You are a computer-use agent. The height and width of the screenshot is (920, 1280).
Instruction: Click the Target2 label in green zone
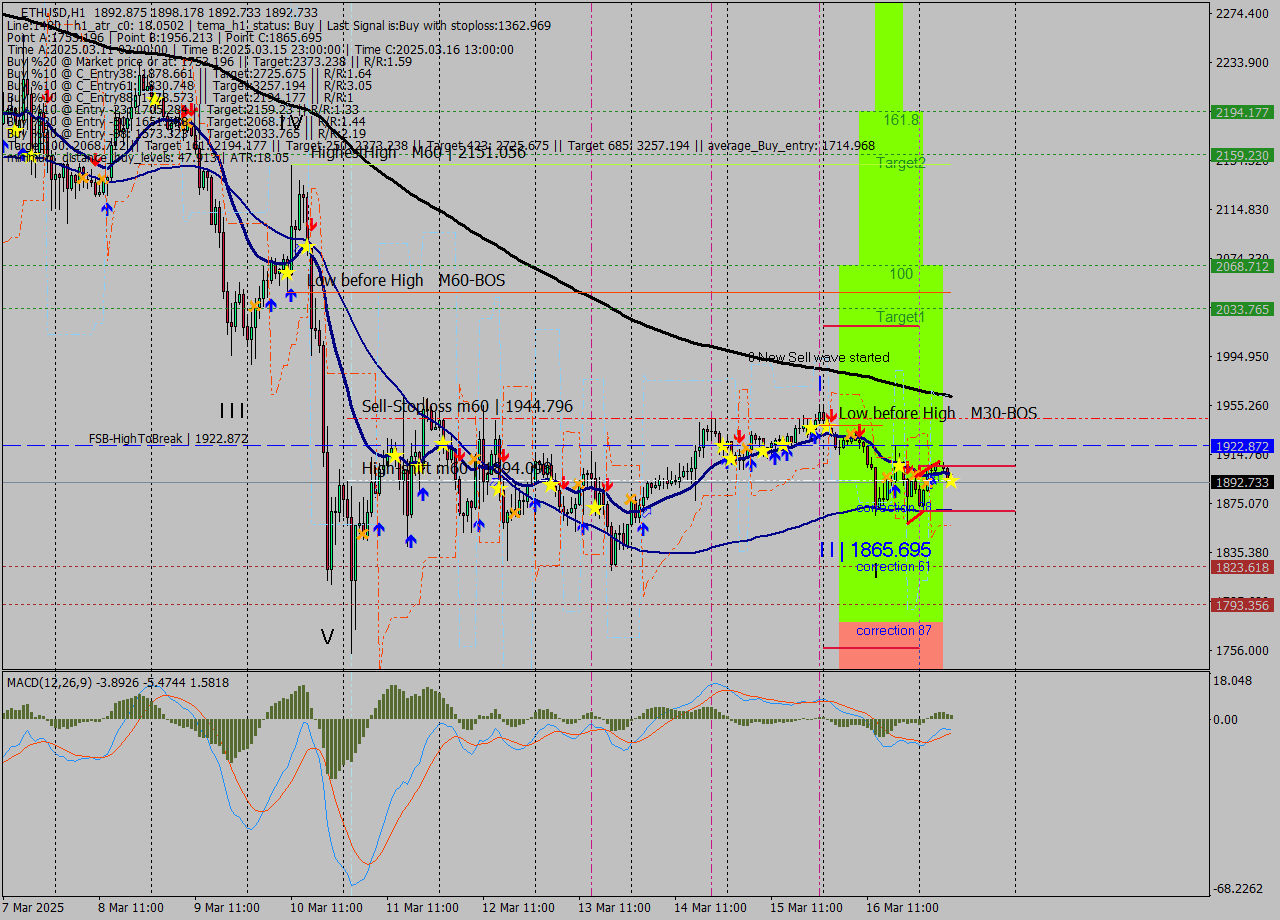click(900, 162)
